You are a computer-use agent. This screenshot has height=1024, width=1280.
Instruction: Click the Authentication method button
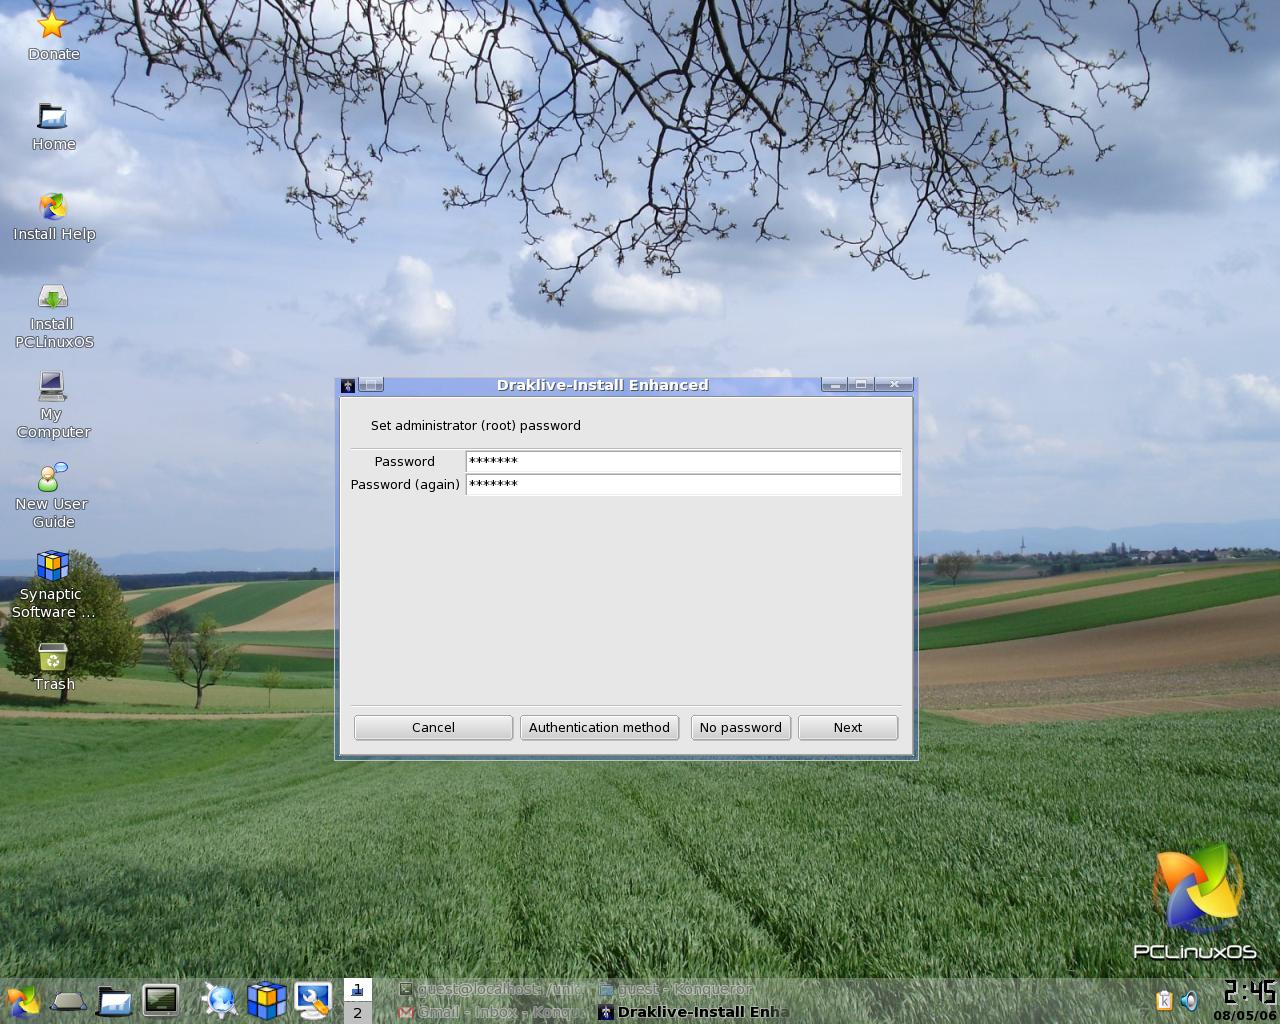(x=599, y=728)
